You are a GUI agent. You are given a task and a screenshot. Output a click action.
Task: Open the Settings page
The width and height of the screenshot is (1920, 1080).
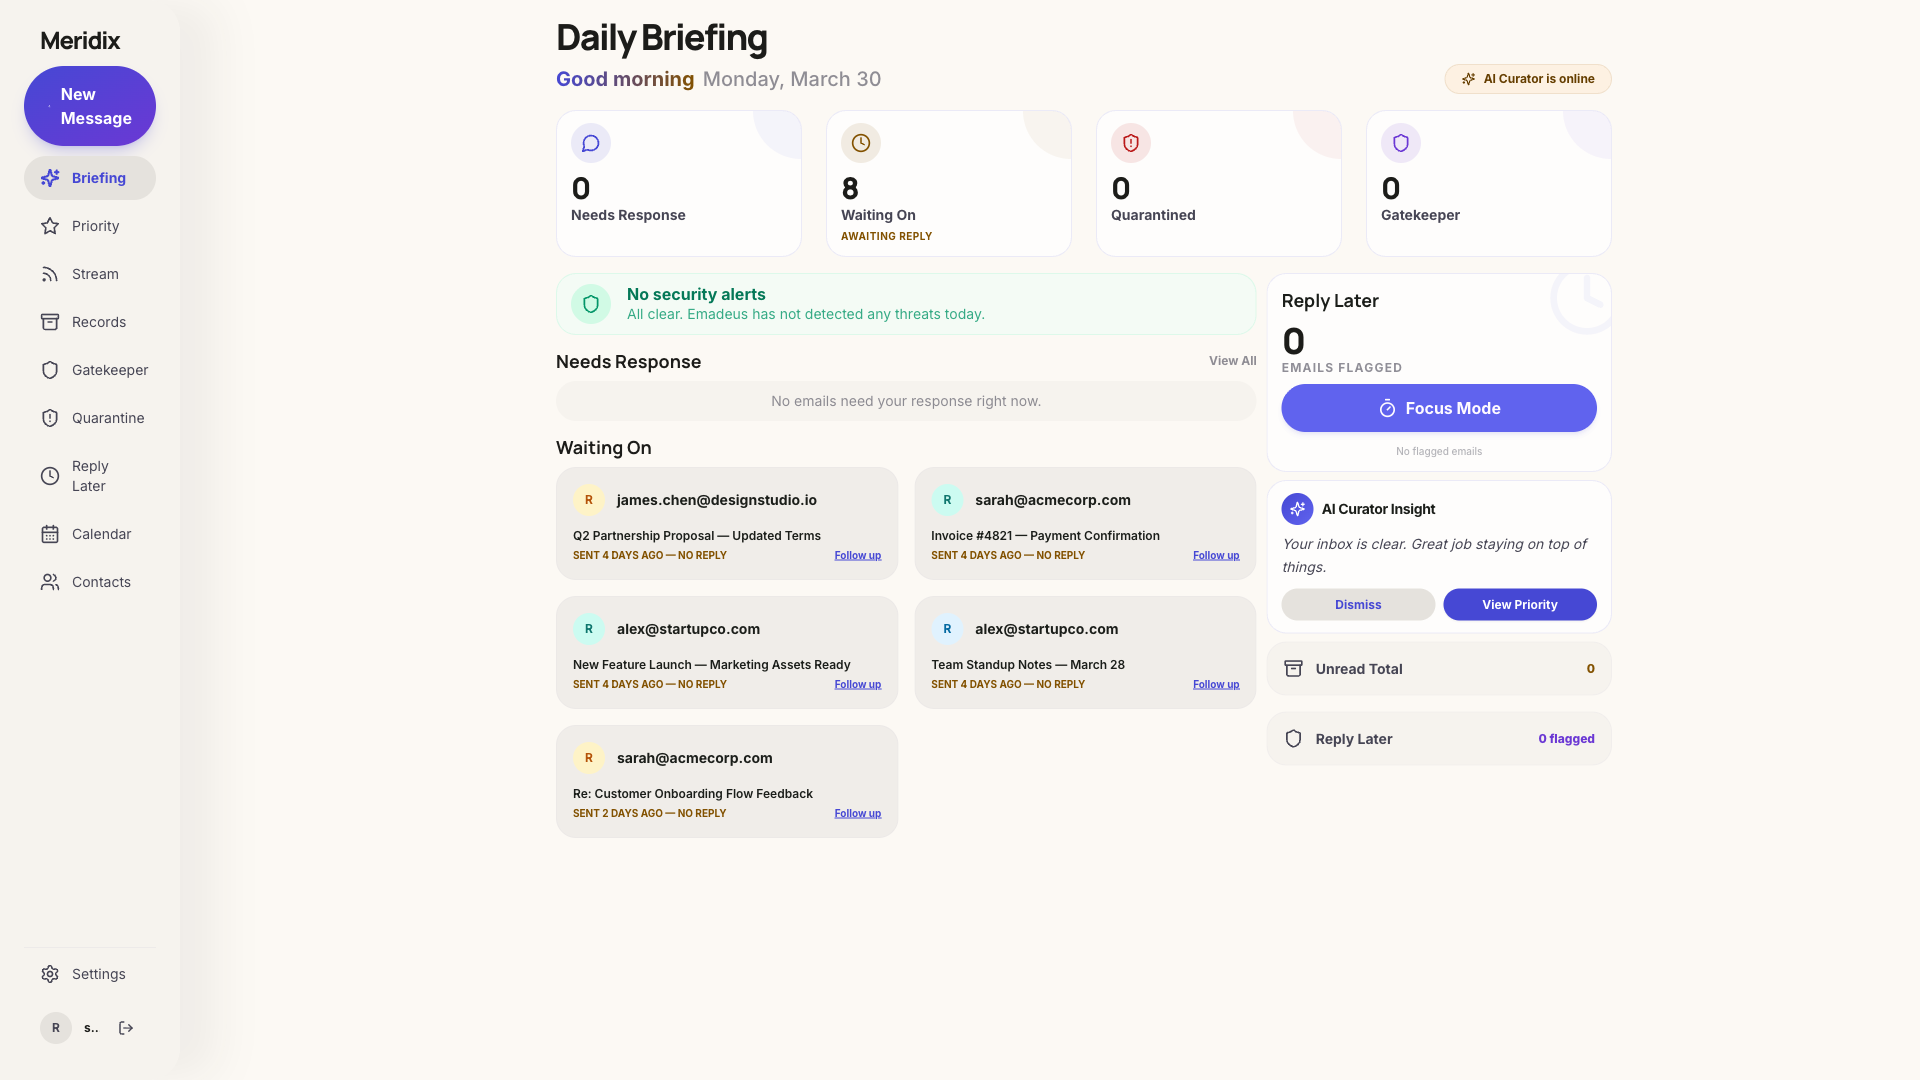[90, 974]
